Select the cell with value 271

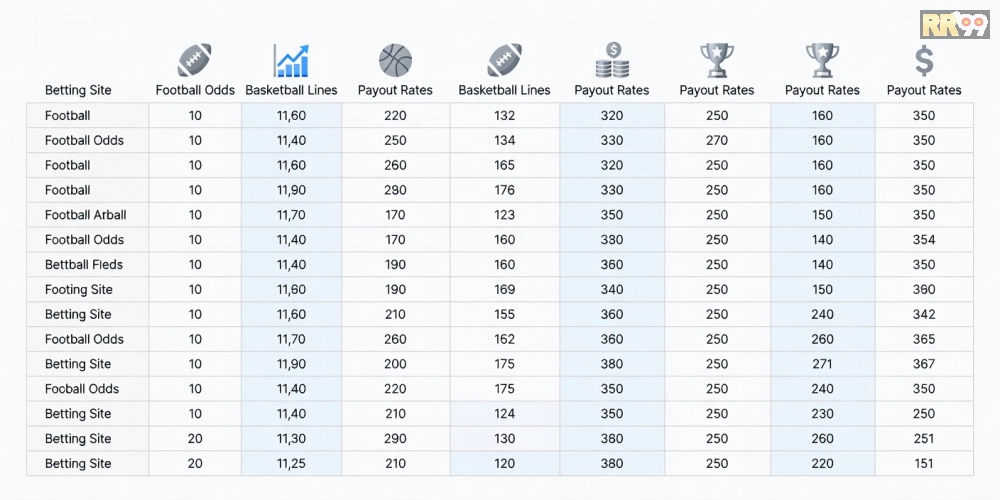823,364
